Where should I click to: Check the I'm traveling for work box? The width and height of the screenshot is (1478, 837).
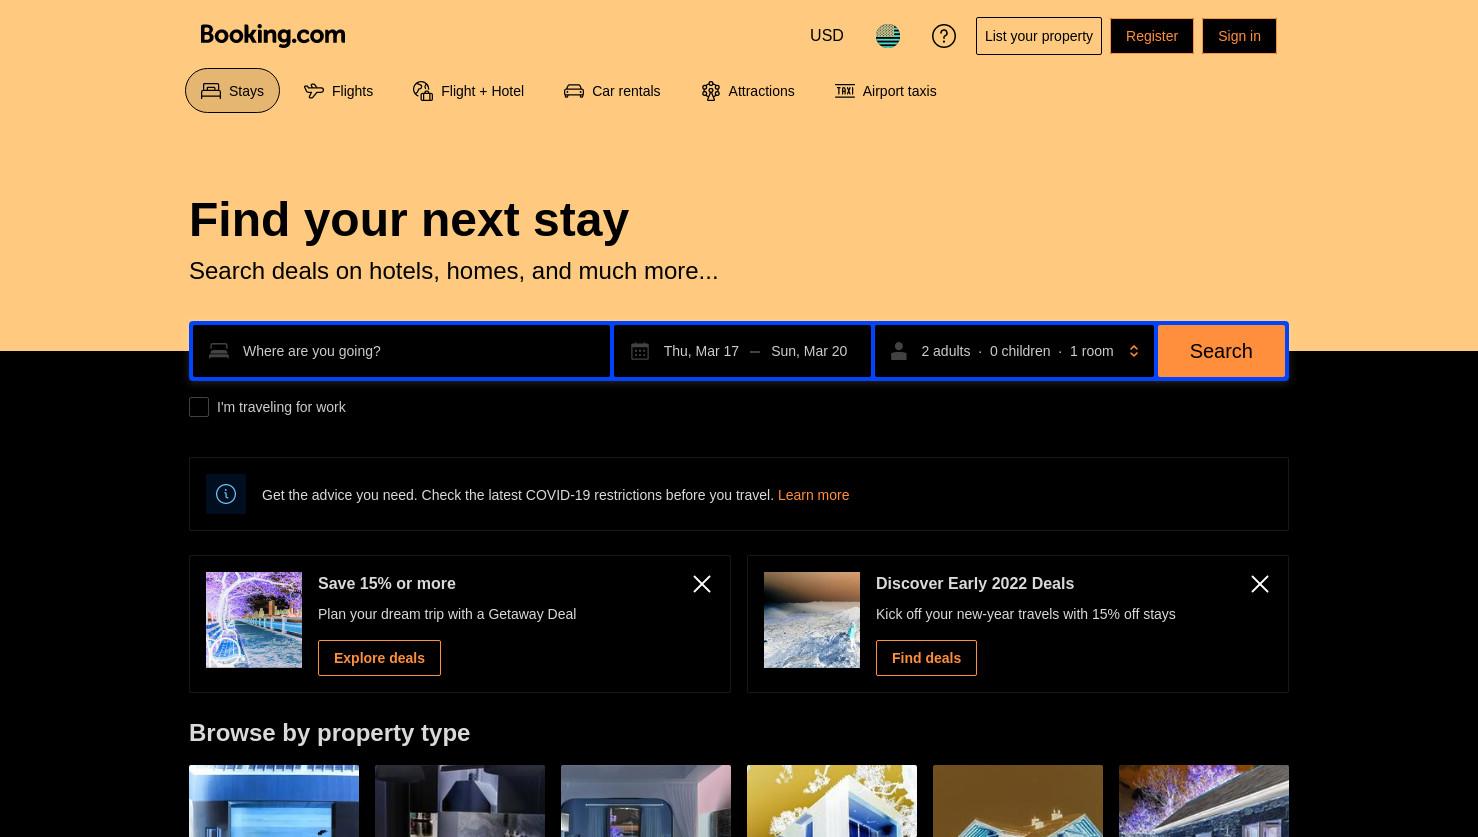199,407
